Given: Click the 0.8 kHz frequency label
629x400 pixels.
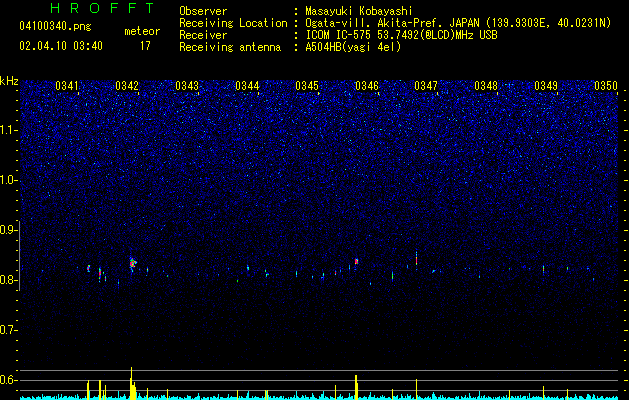Looking at the screenshot, I should 8,280.
